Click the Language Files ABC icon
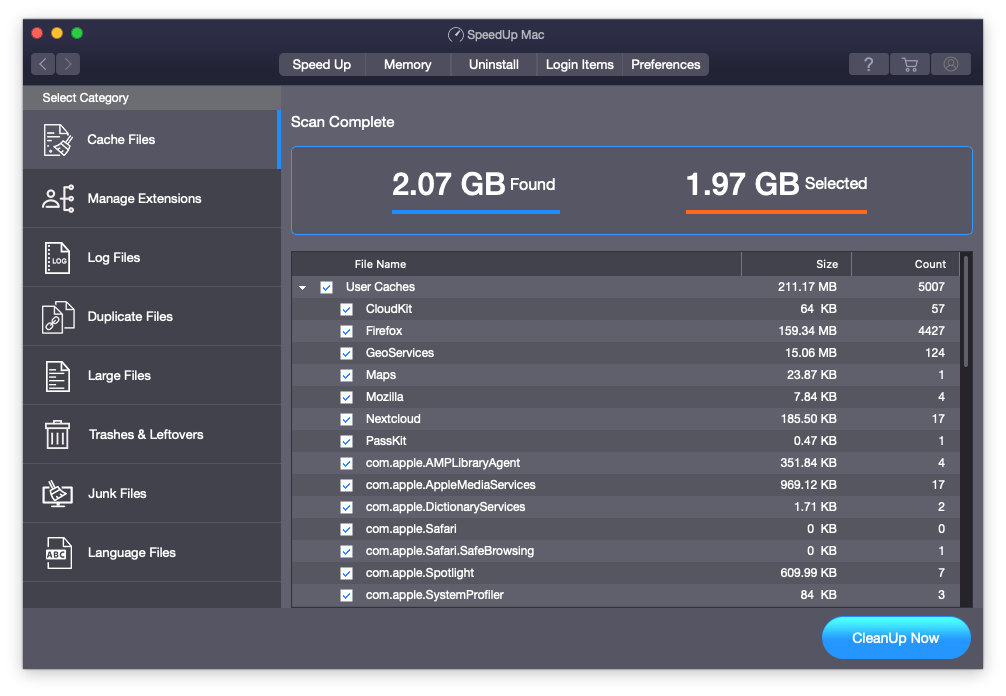The height and width of the screenshot is (696, 1006). coord(58,553)
